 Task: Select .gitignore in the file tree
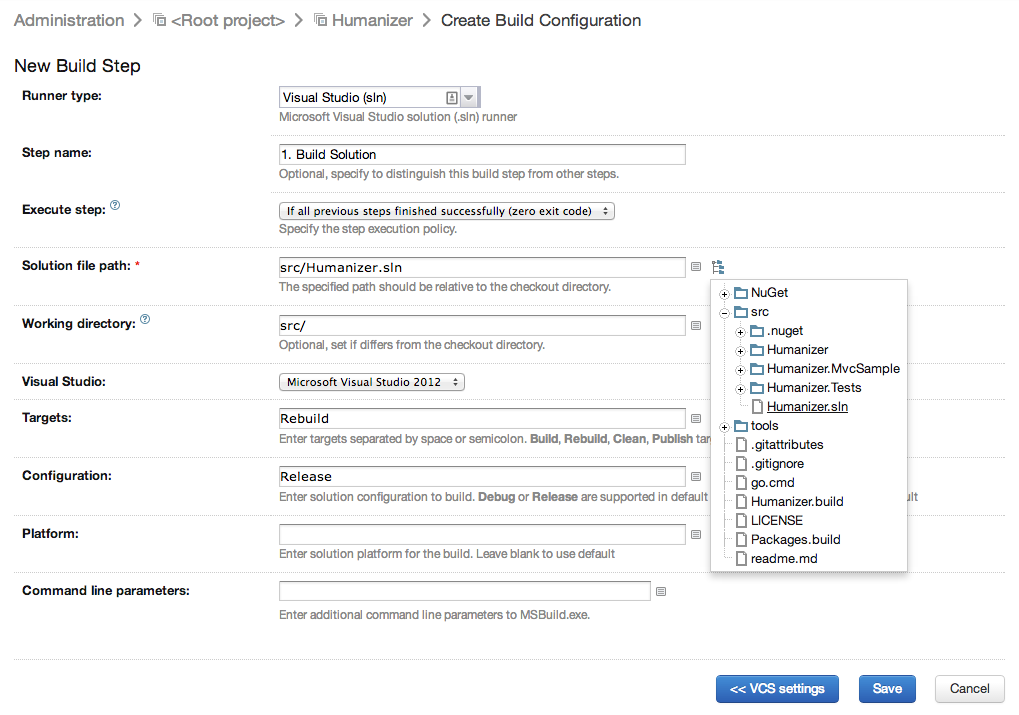click(778, 464)
